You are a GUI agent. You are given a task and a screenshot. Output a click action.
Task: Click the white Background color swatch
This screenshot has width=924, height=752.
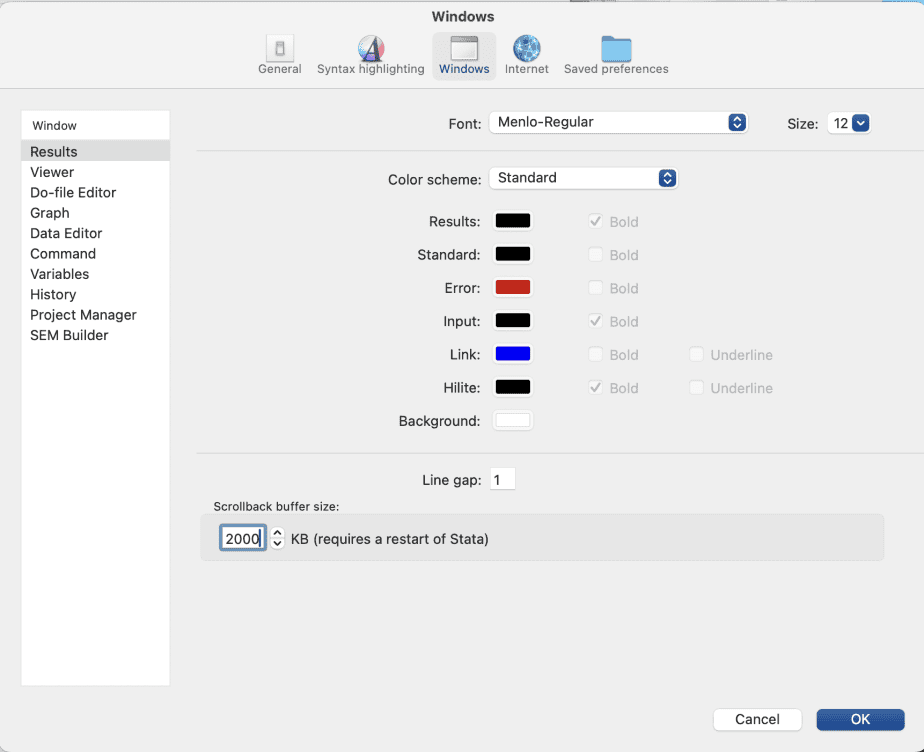513,421
